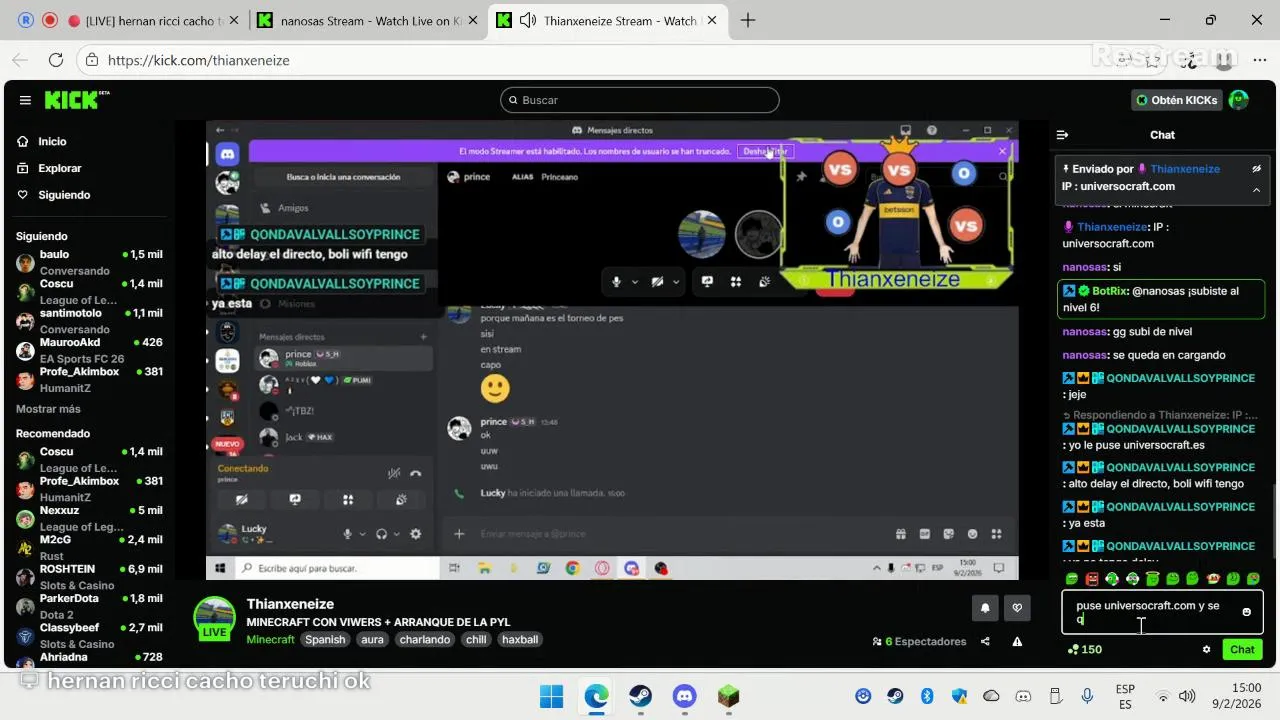
Task: Open the Minecraft category link
Action: [270, 639]
